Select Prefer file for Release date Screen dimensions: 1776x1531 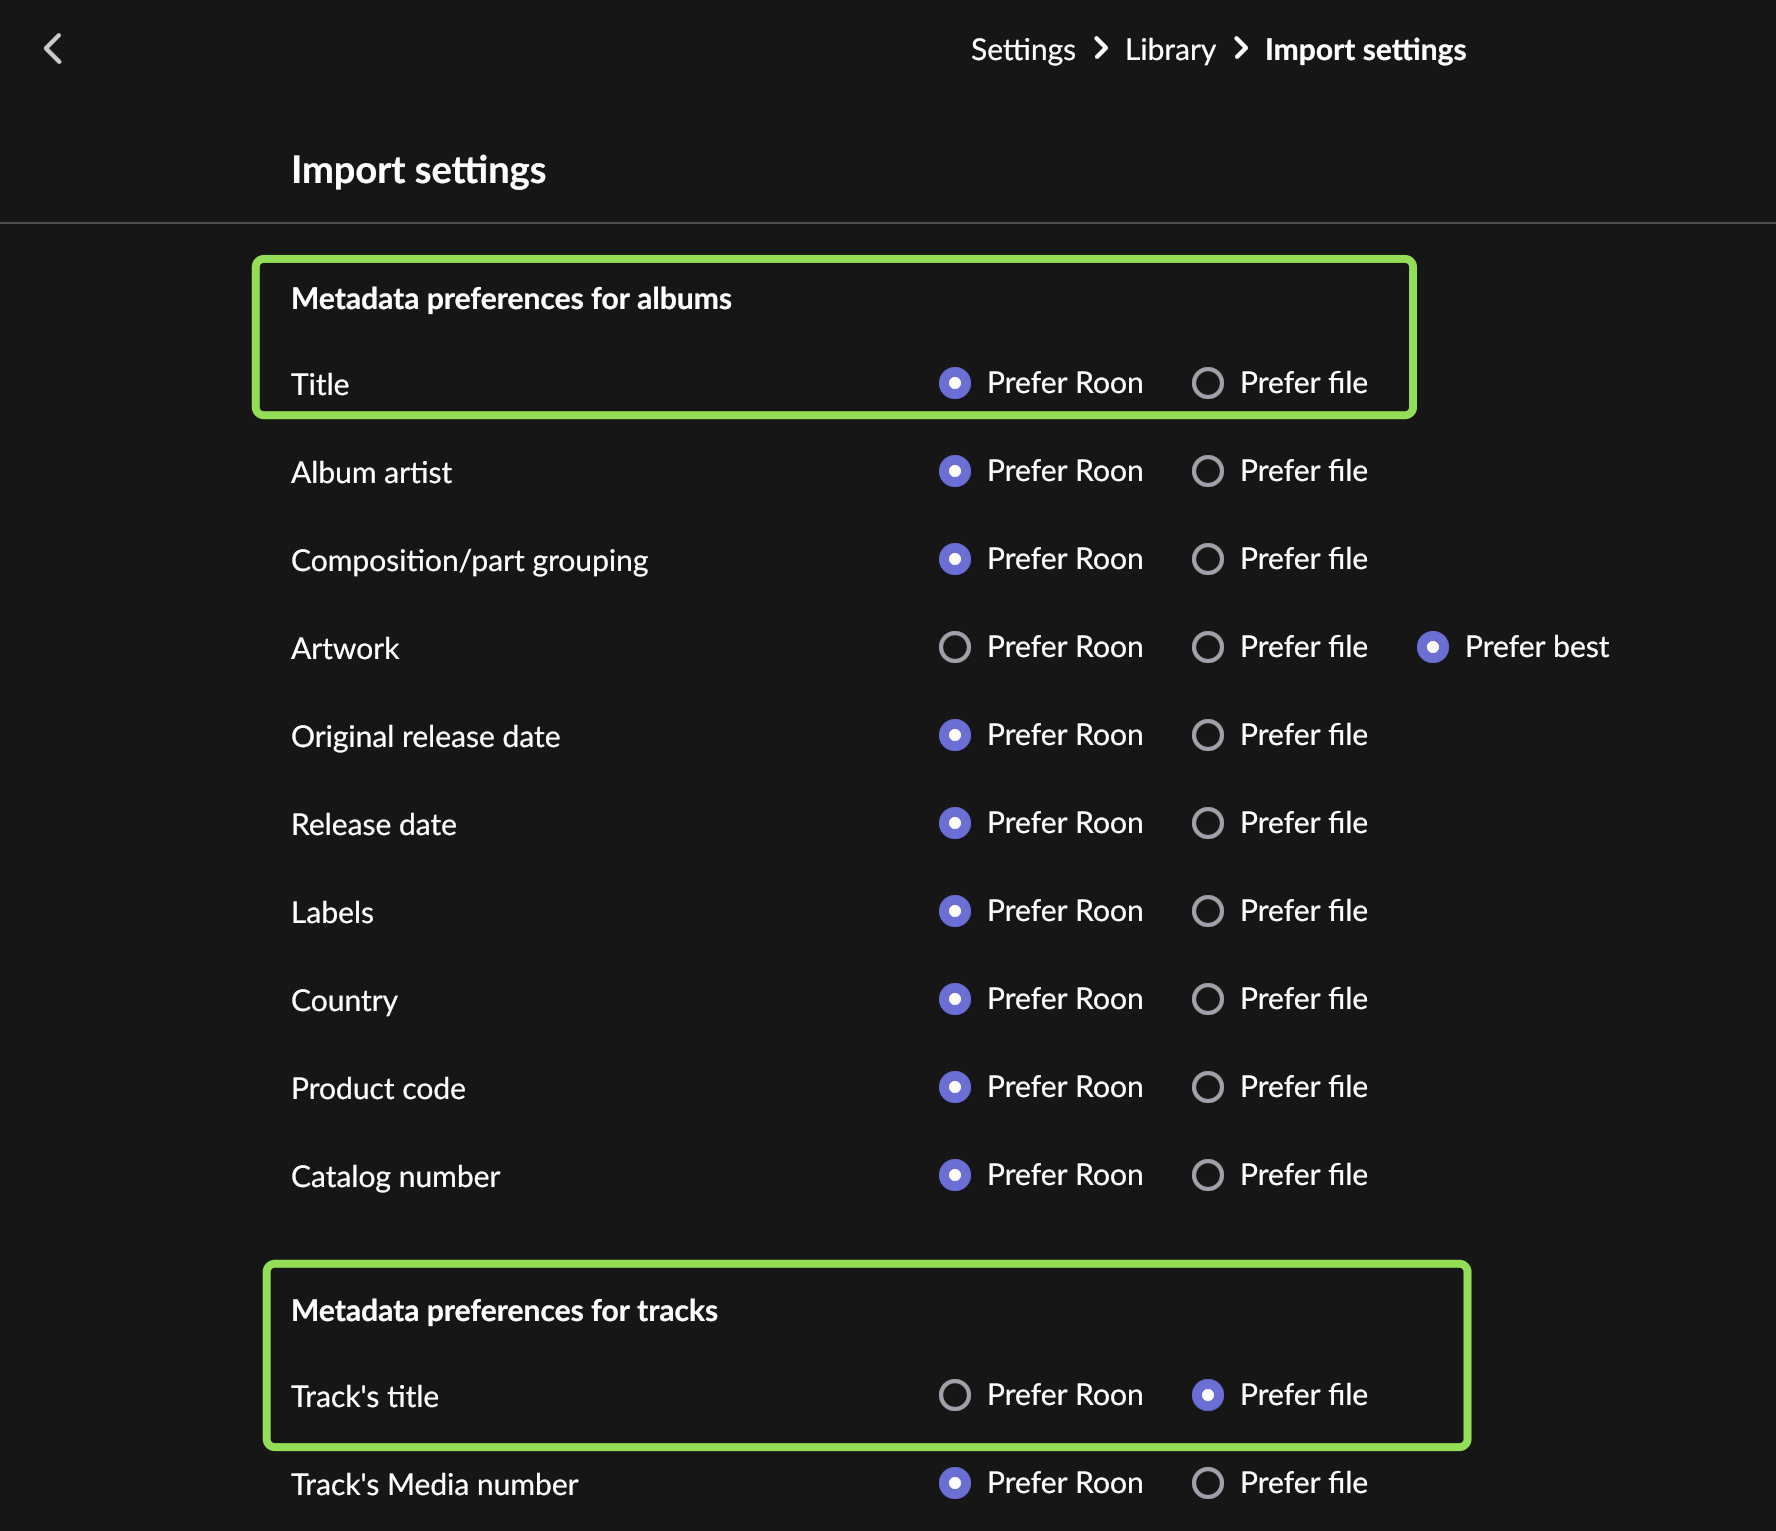coord(1208,823)
